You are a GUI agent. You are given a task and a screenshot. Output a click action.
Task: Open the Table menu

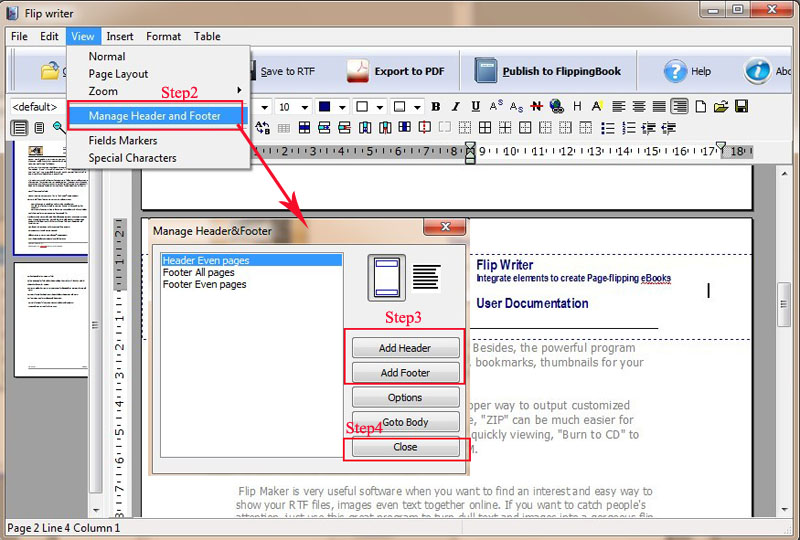point(207,36)
